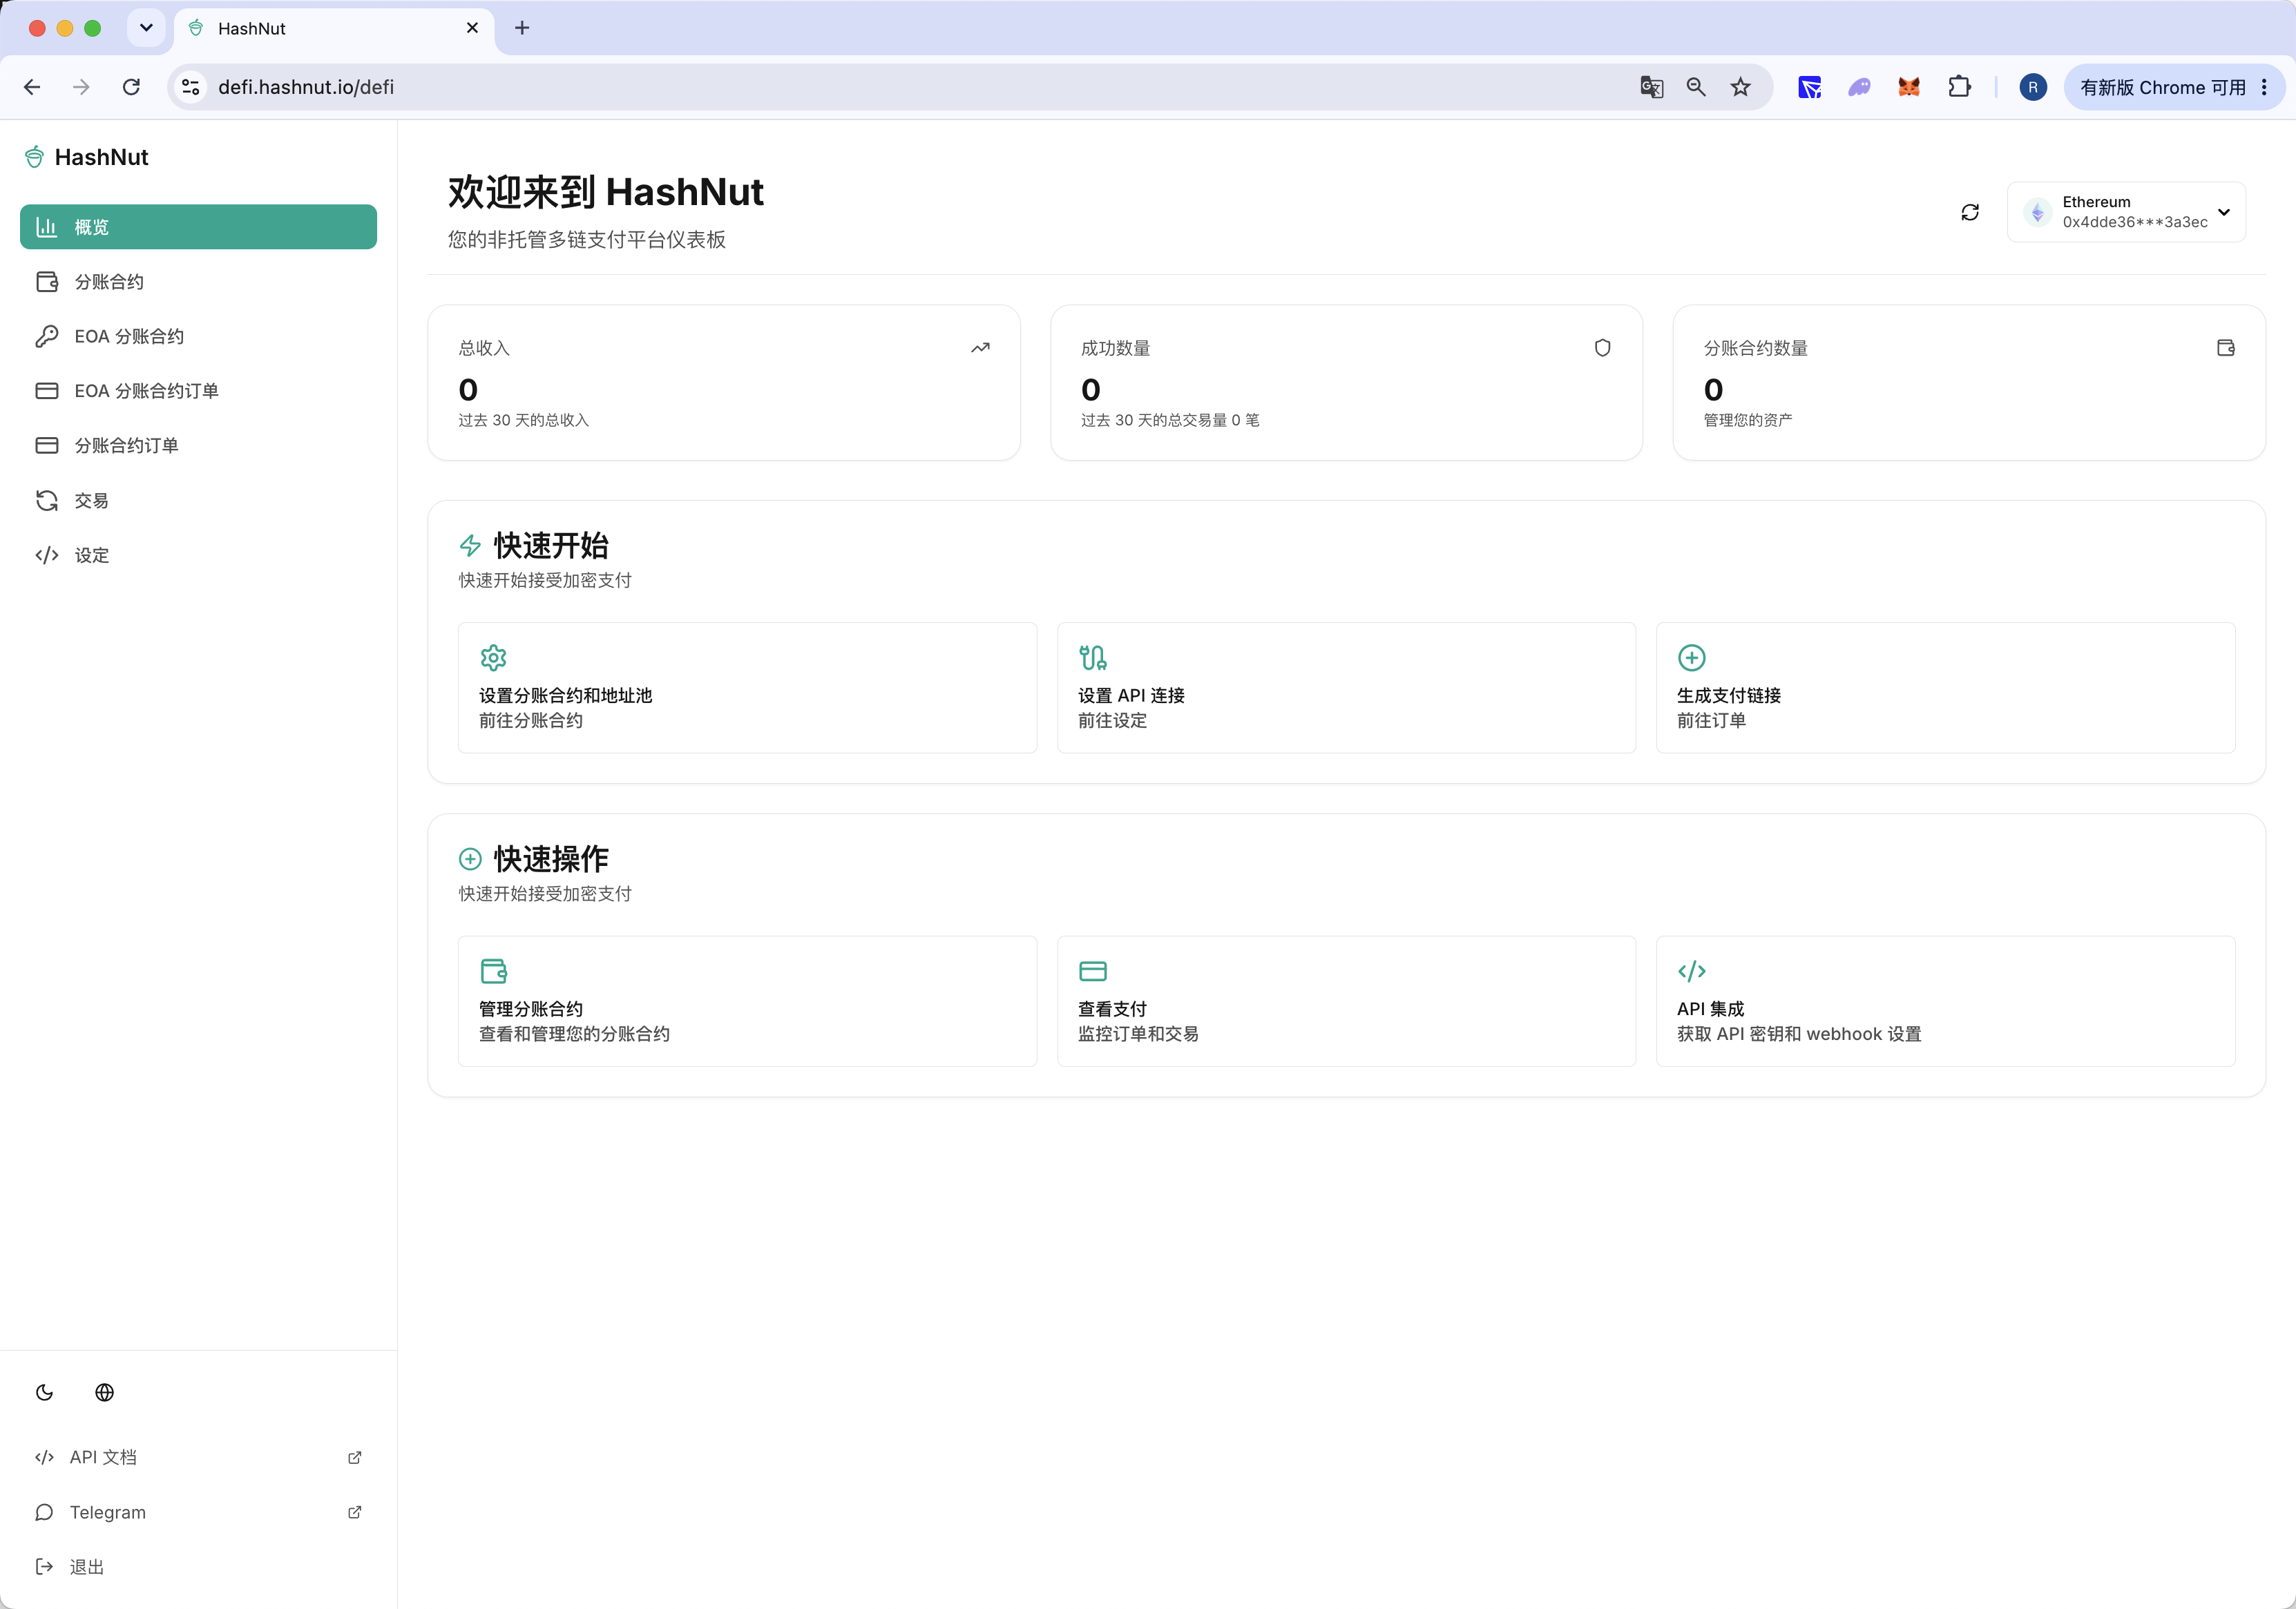Select 分账合约订单 in the sidebar
This screenshot has height=1609, width=2296.
pos(198,445)
